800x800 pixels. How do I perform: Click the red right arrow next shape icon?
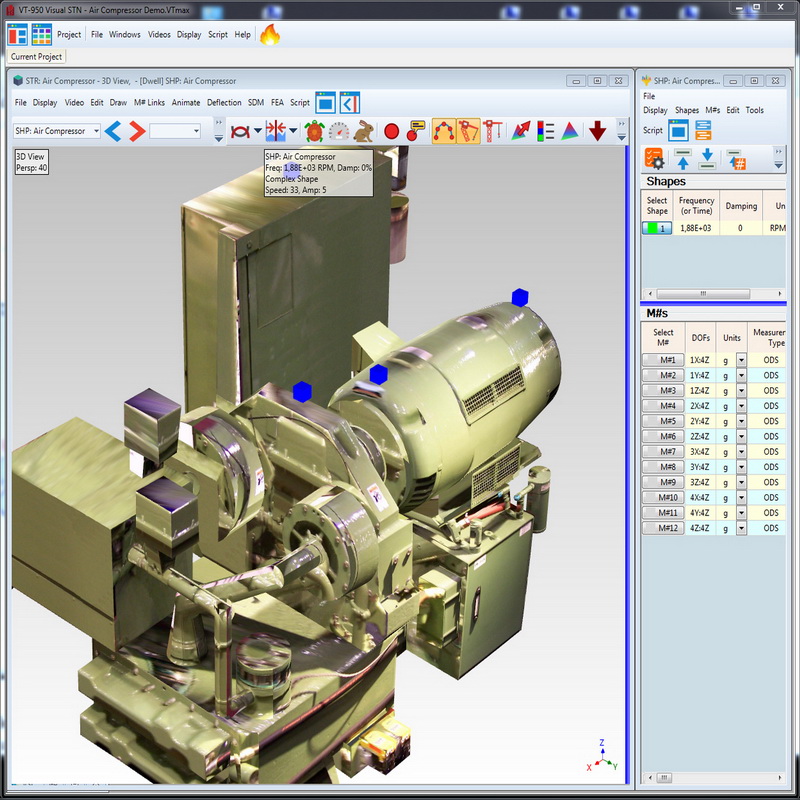click(137, 131)
